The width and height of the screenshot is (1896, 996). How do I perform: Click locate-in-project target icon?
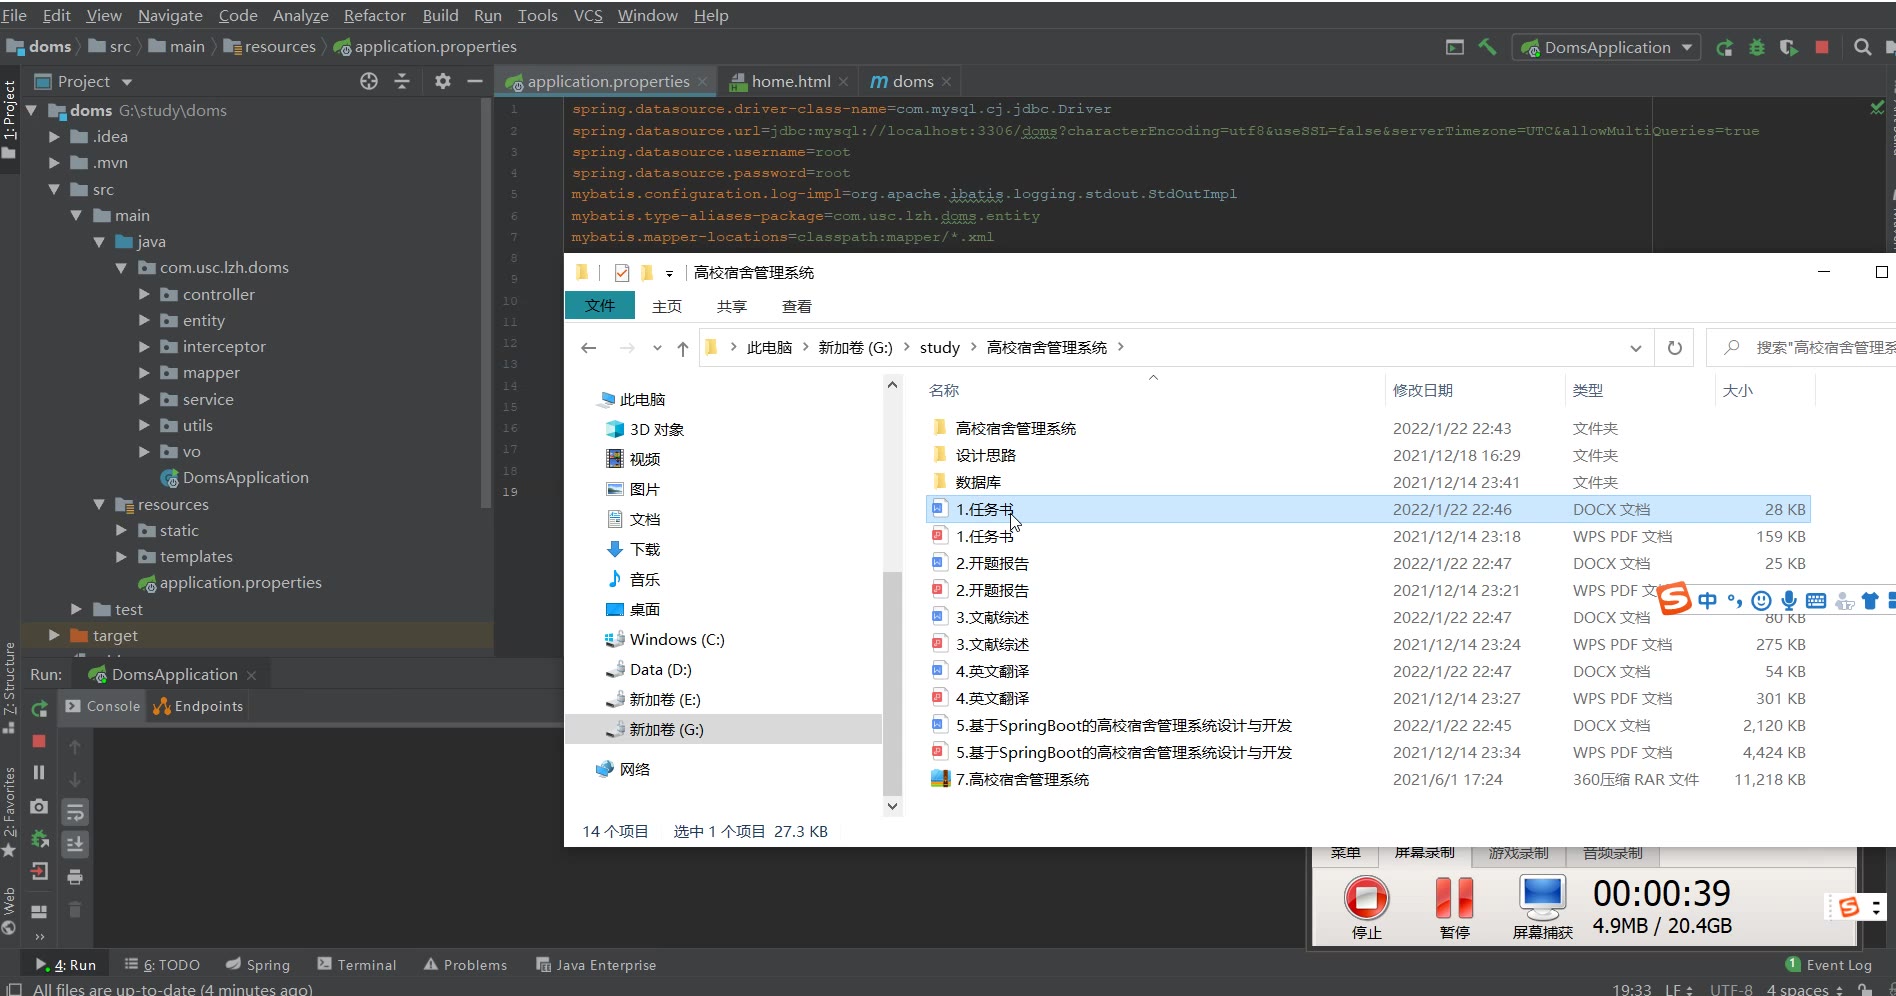[369, 81]
